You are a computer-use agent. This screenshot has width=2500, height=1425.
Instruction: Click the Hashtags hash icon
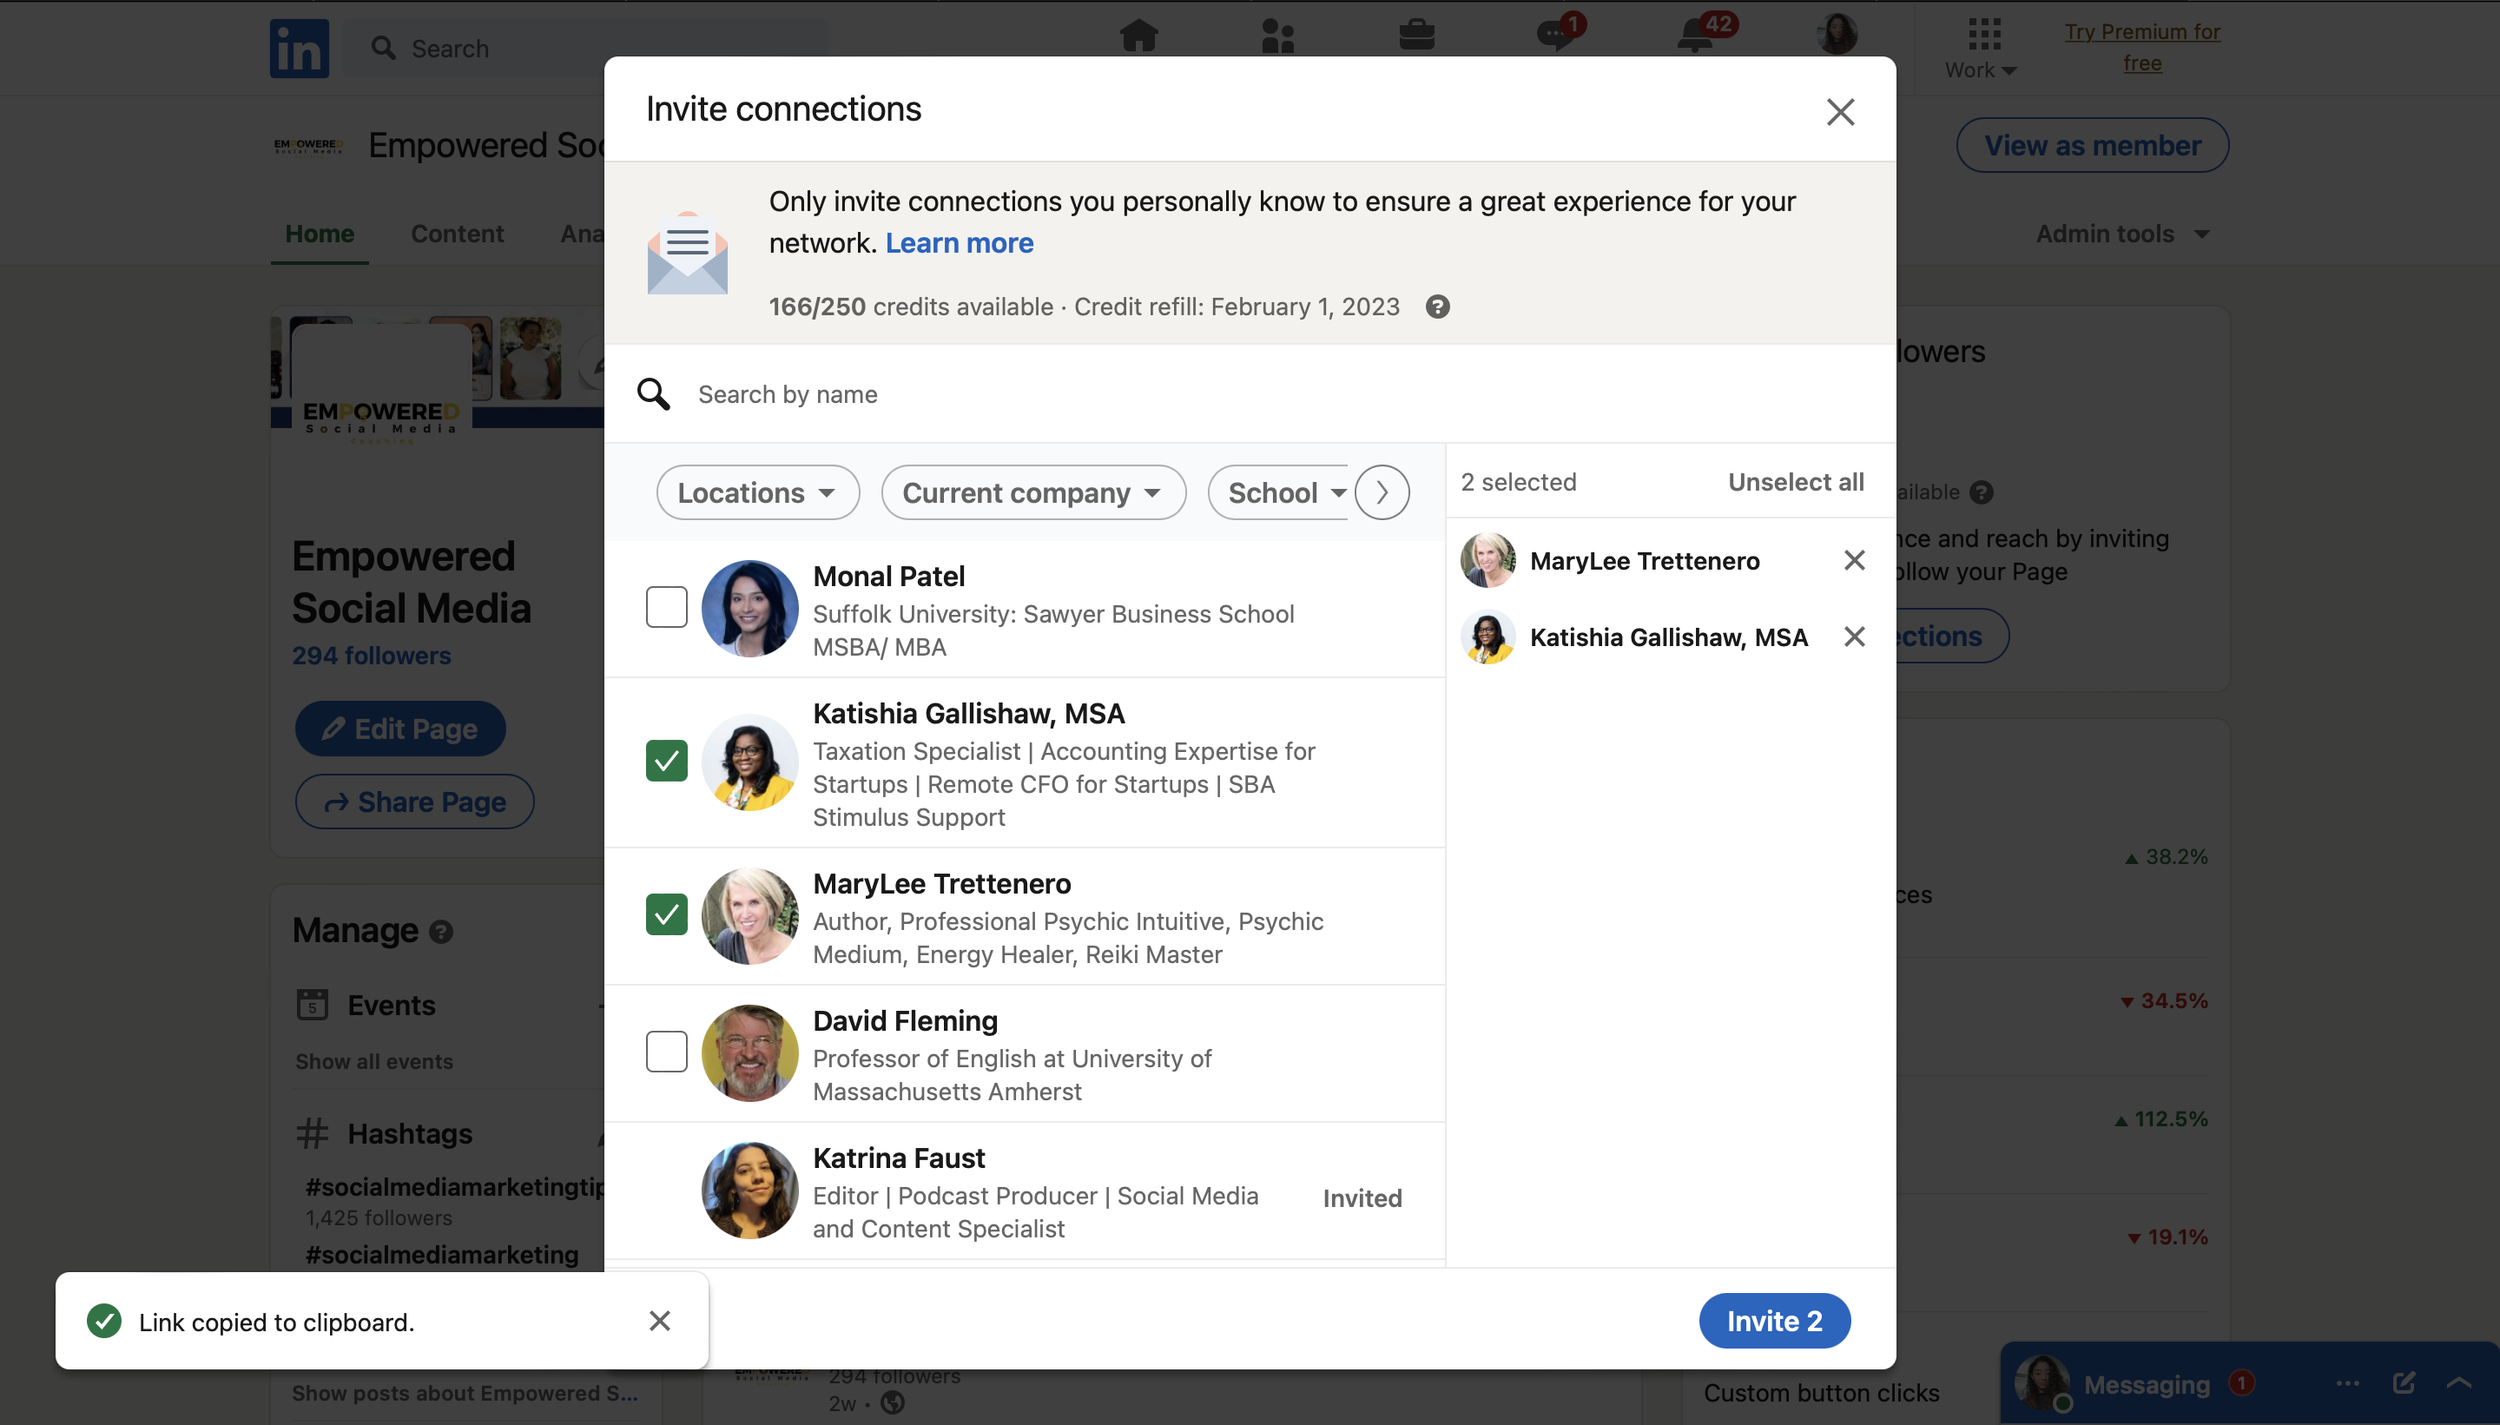pos(312,1134)
